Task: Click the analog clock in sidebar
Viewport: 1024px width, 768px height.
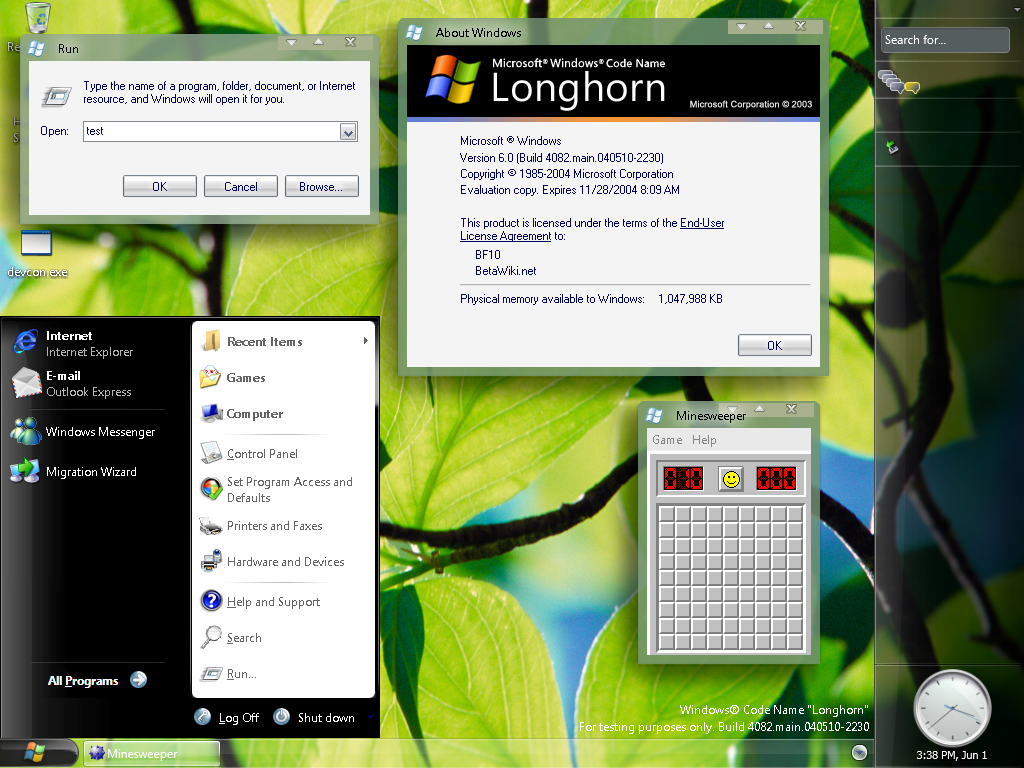Action: pyautogui.click(x=951, y=707)
